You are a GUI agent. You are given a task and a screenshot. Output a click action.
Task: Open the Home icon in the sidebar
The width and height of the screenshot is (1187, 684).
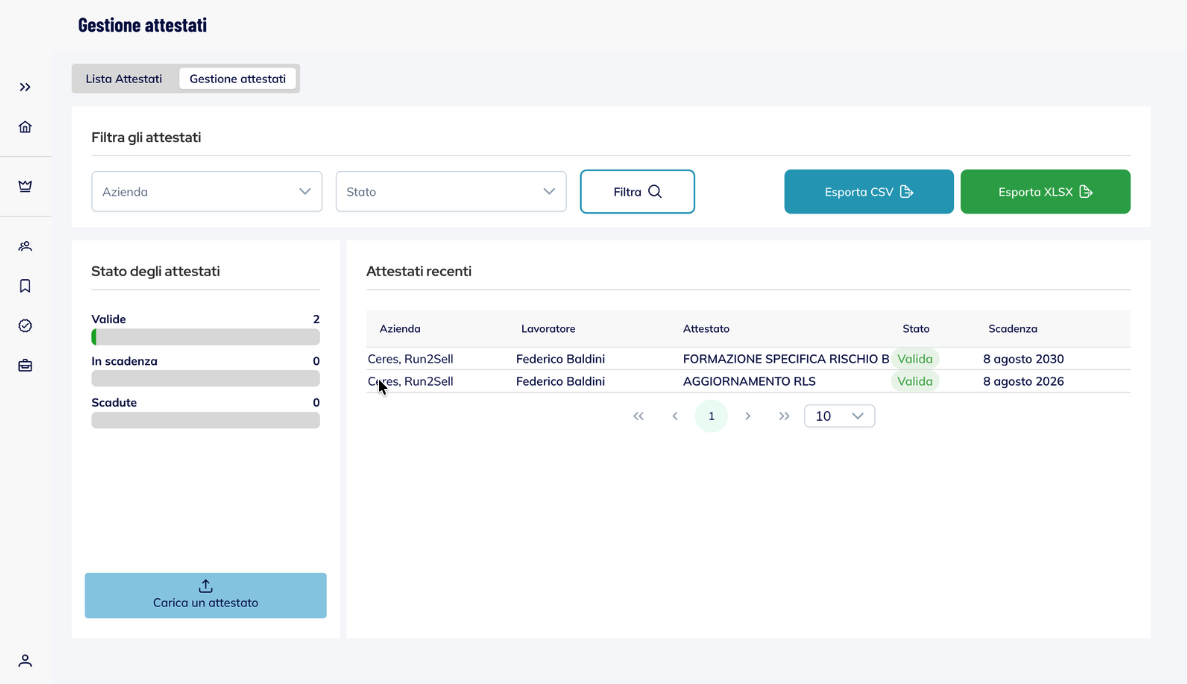point(25,127)
